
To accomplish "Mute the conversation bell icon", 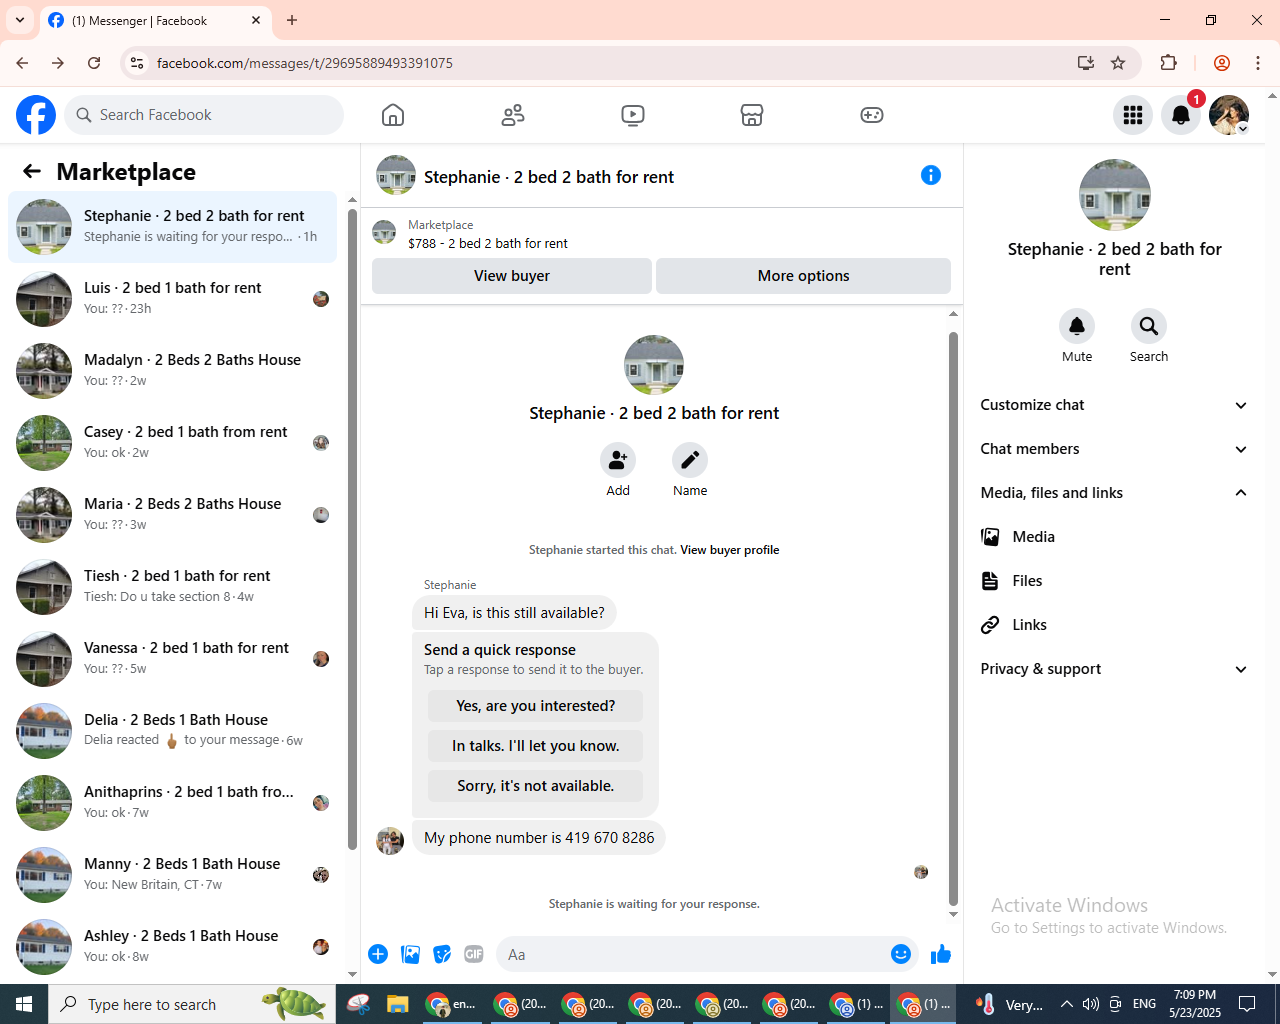I will [x=1077, y=326].
